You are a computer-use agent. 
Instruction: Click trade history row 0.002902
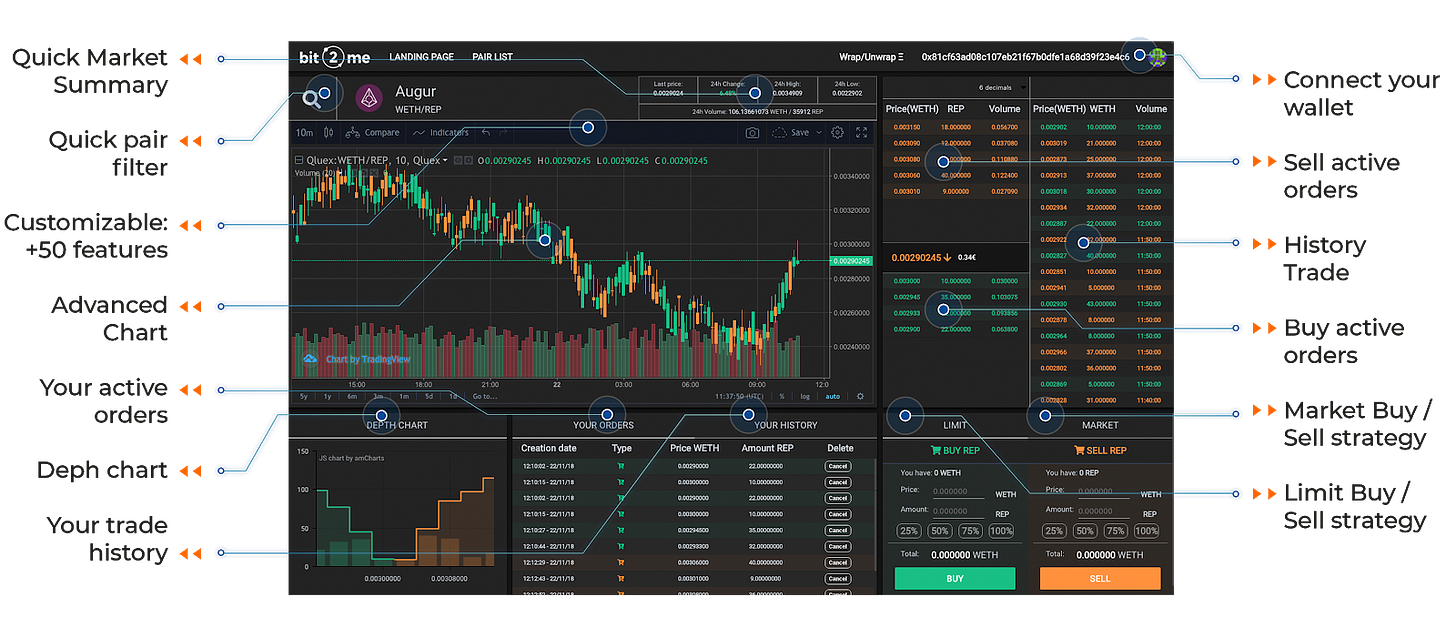click(x=1100, y=127)
